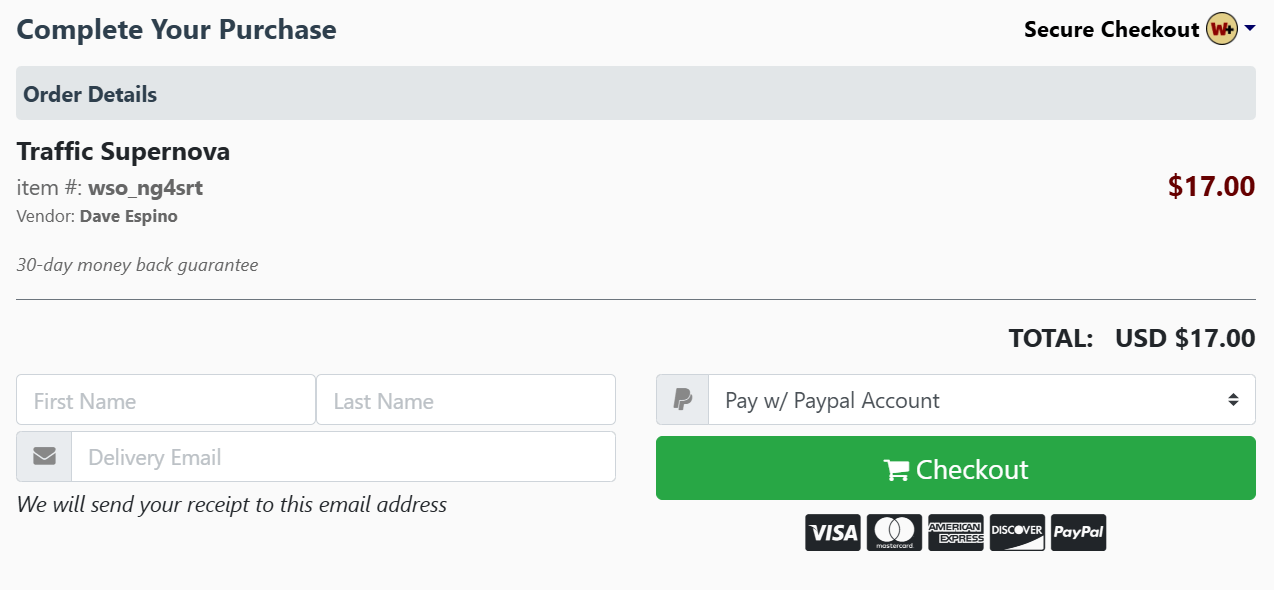This screenshot has height=590, width=1274.
Task: Click the American Express icon
Action: tap(955, 532)
